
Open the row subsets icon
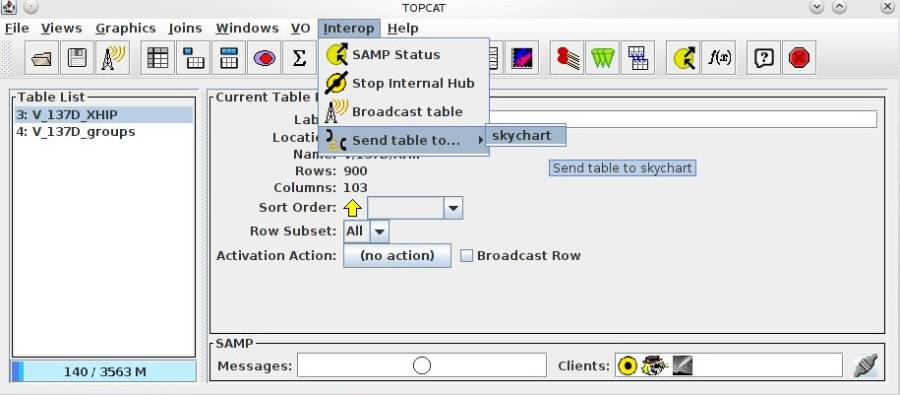tap(264, 58)
